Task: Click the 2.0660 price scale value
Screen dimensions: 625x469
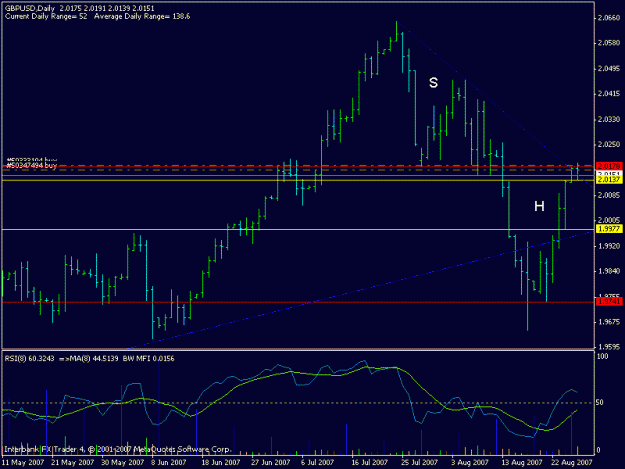Action: (x=609, y=18)
